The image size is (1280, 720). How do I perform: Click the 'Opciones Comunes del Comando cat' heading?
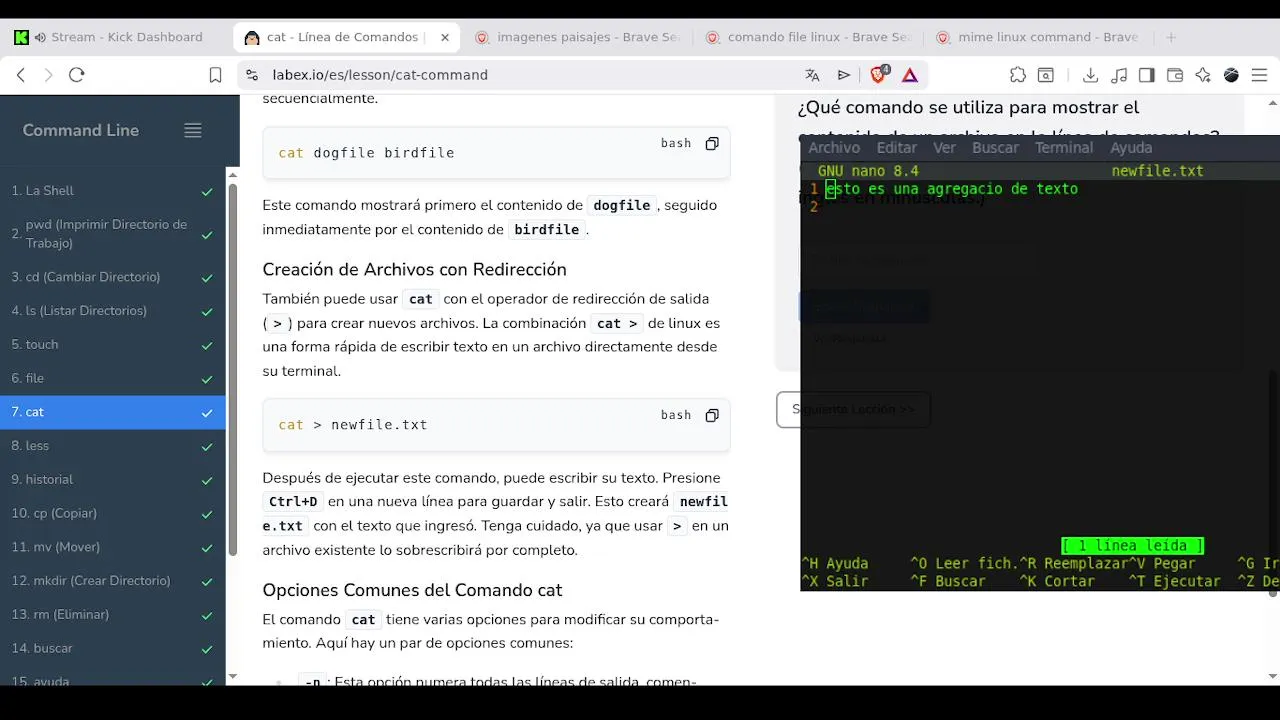tap(412, 590)
